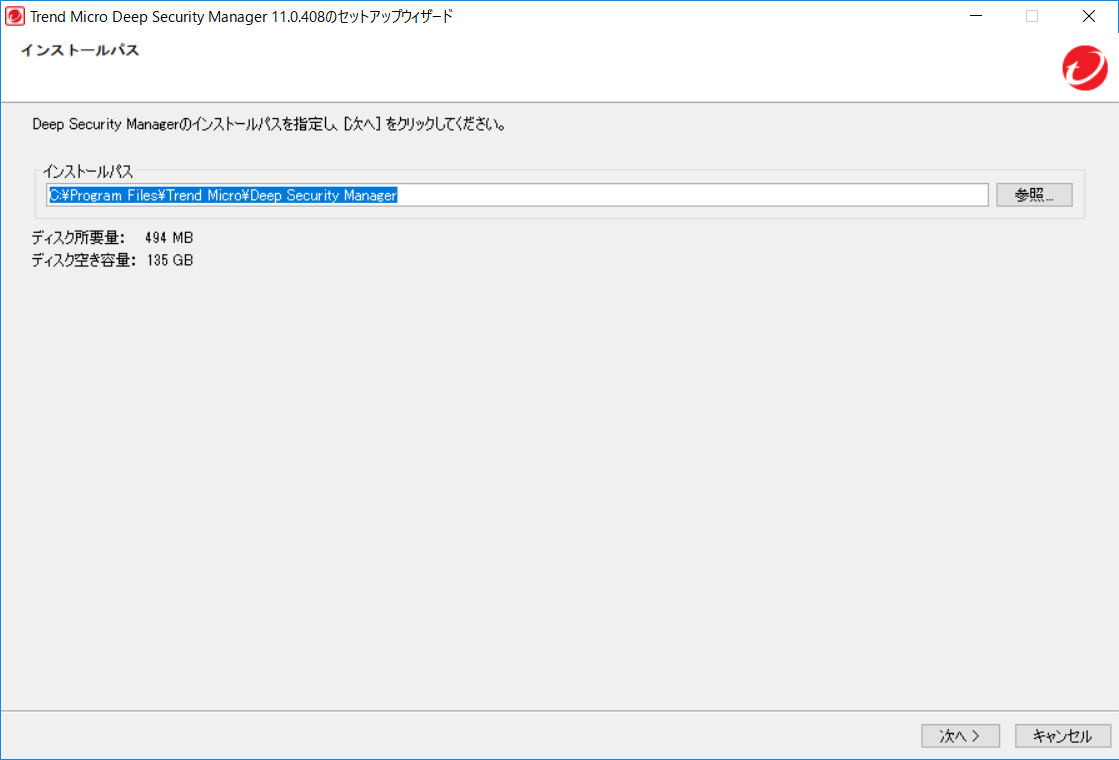Image resolution: width=1119 pixels, height=760 pixels.
Task: Click the Trend Micro icon in title bar
Action: tap(14, 16)
